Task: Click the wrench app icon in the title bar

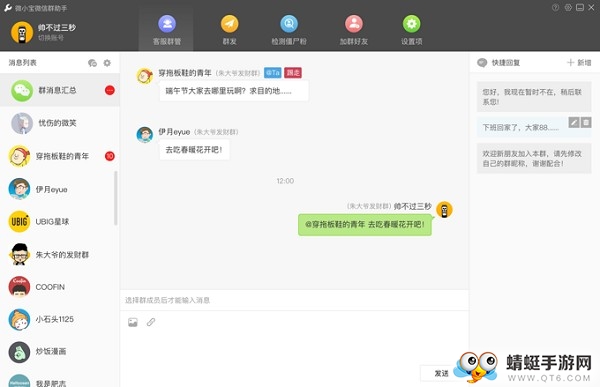Action: click(x=8, y=8)
